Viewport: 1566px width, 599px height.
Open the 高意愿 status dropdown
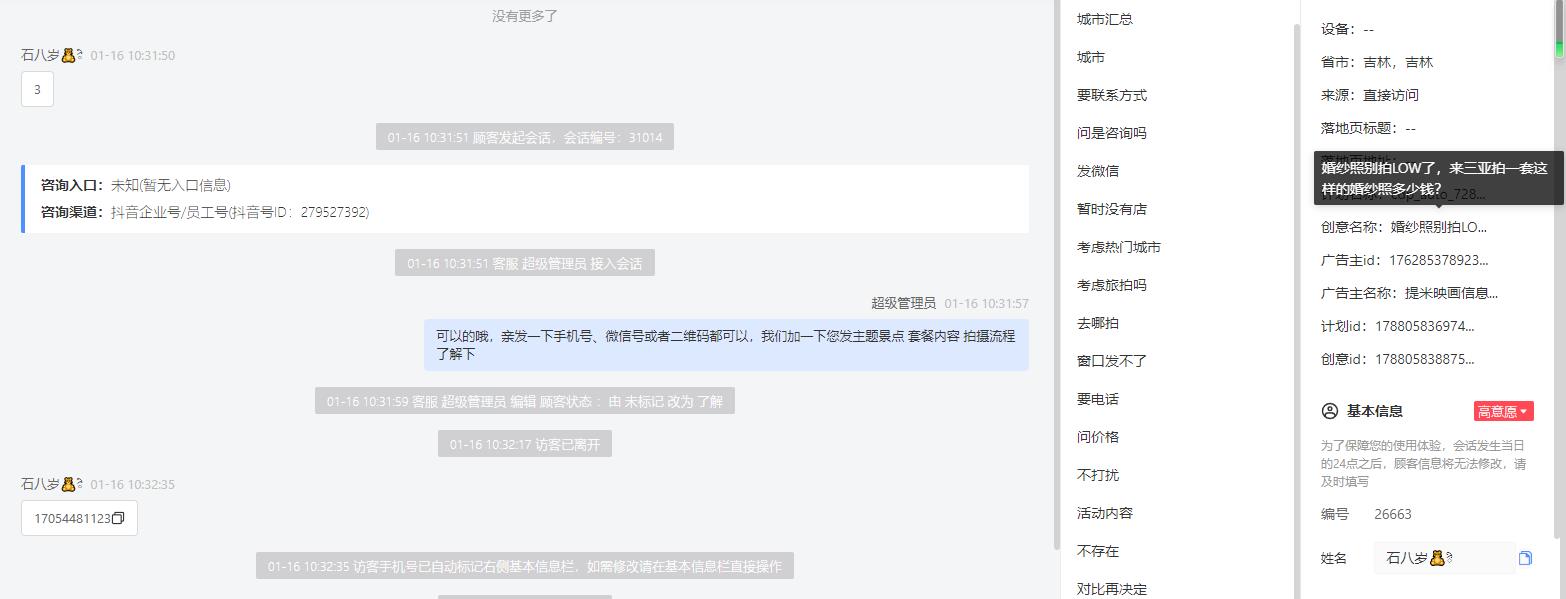1503,411
